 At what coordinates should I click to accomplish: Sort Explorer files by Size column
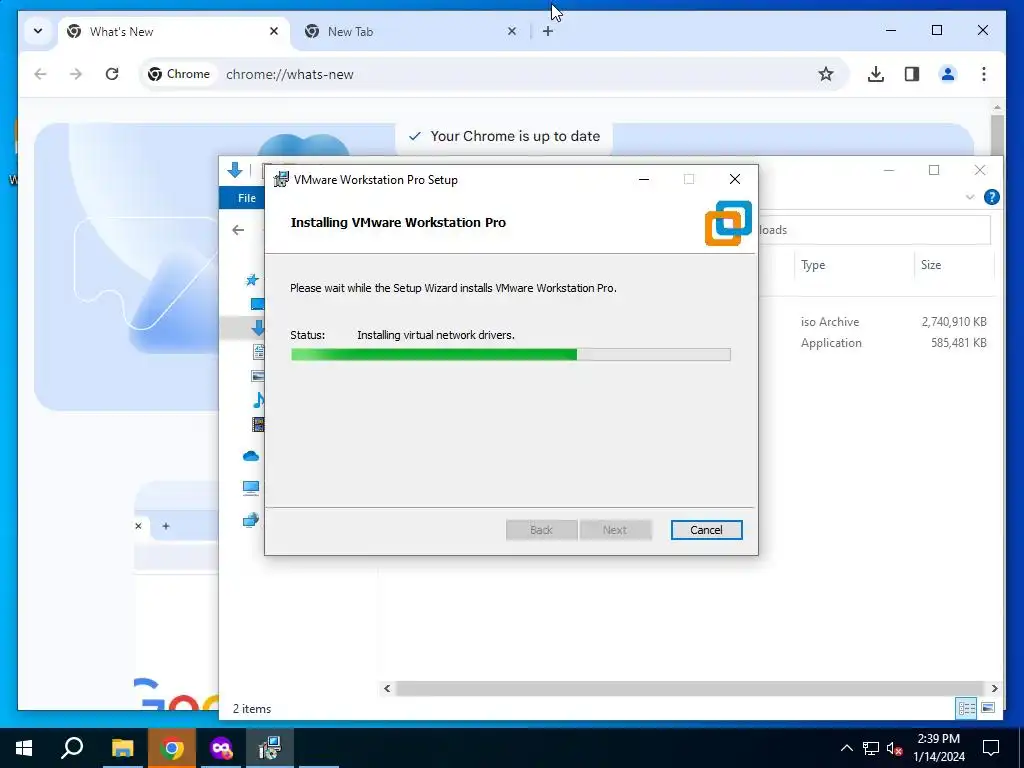(x=931, y=264)
